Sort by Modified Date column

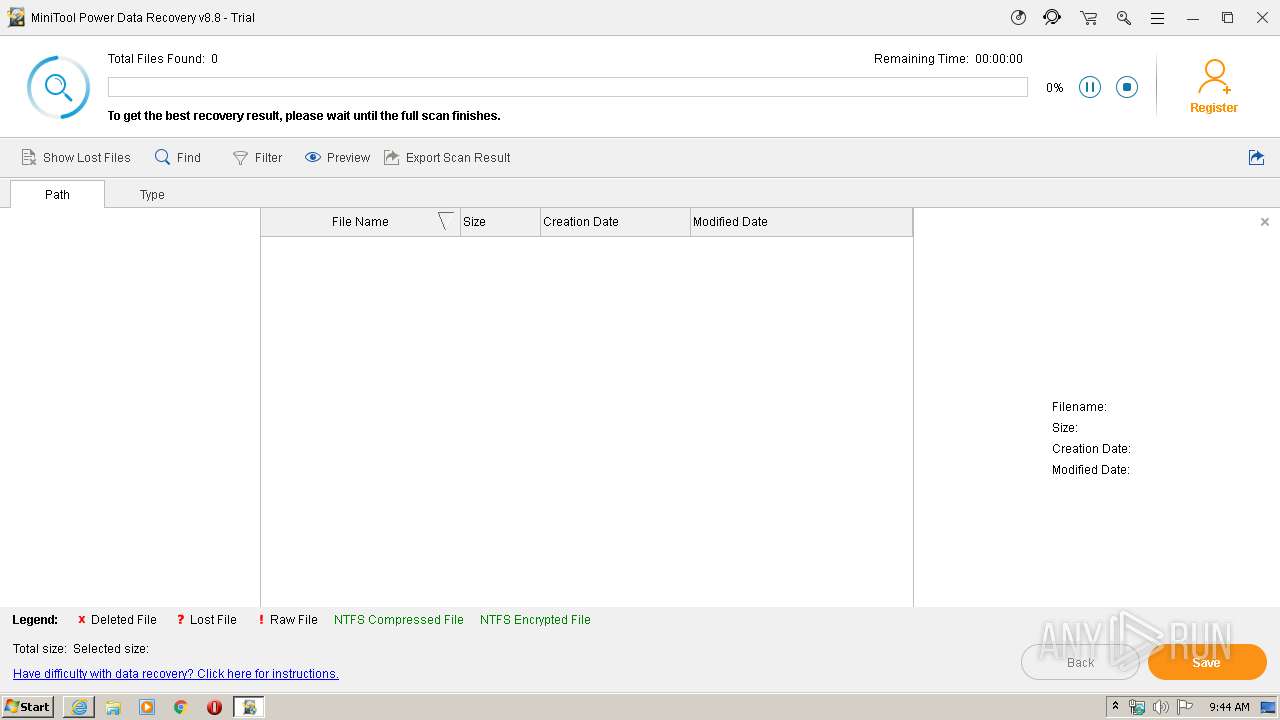pyautogui.click(x=801, y=222)
